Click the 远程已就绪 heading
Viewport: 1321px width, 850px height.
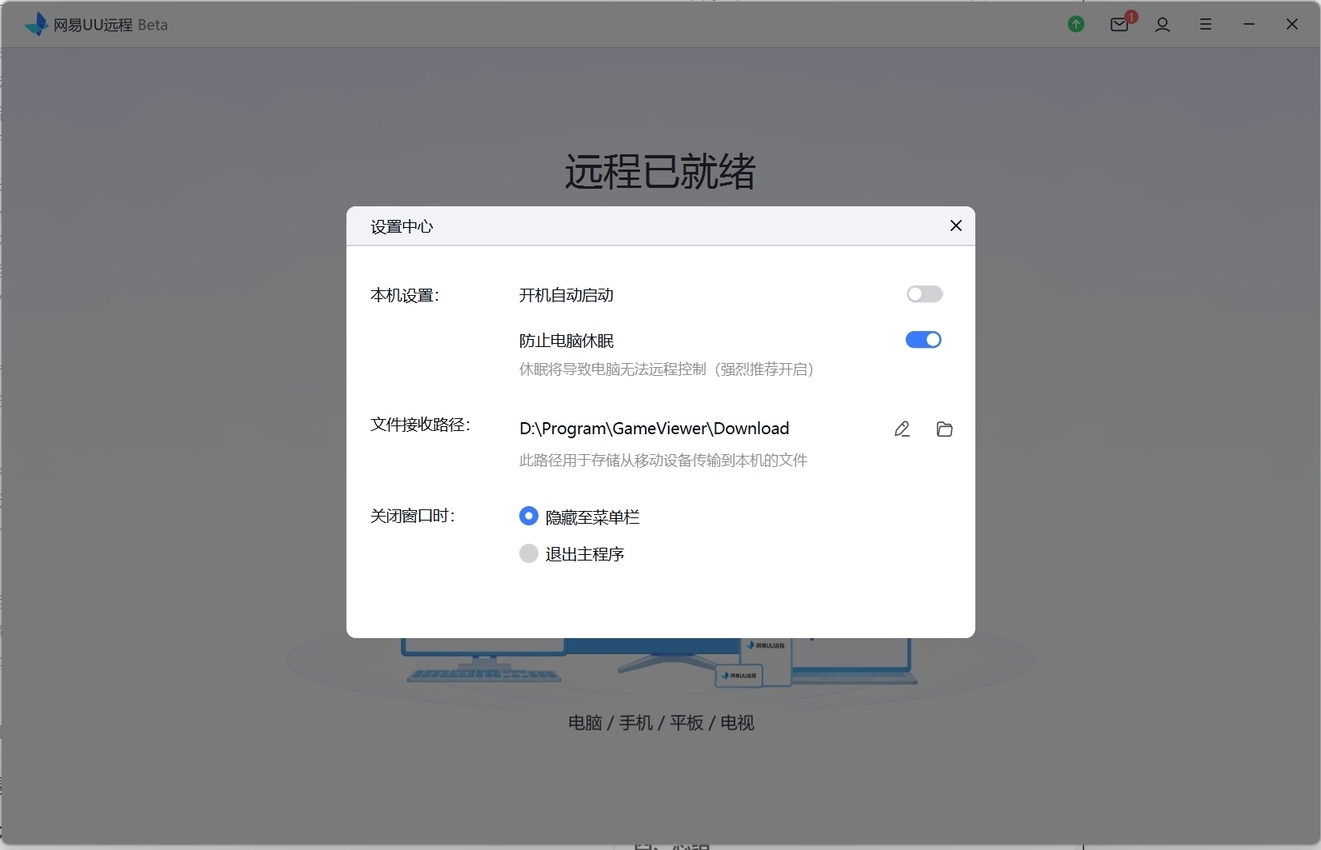pos(660,172)
